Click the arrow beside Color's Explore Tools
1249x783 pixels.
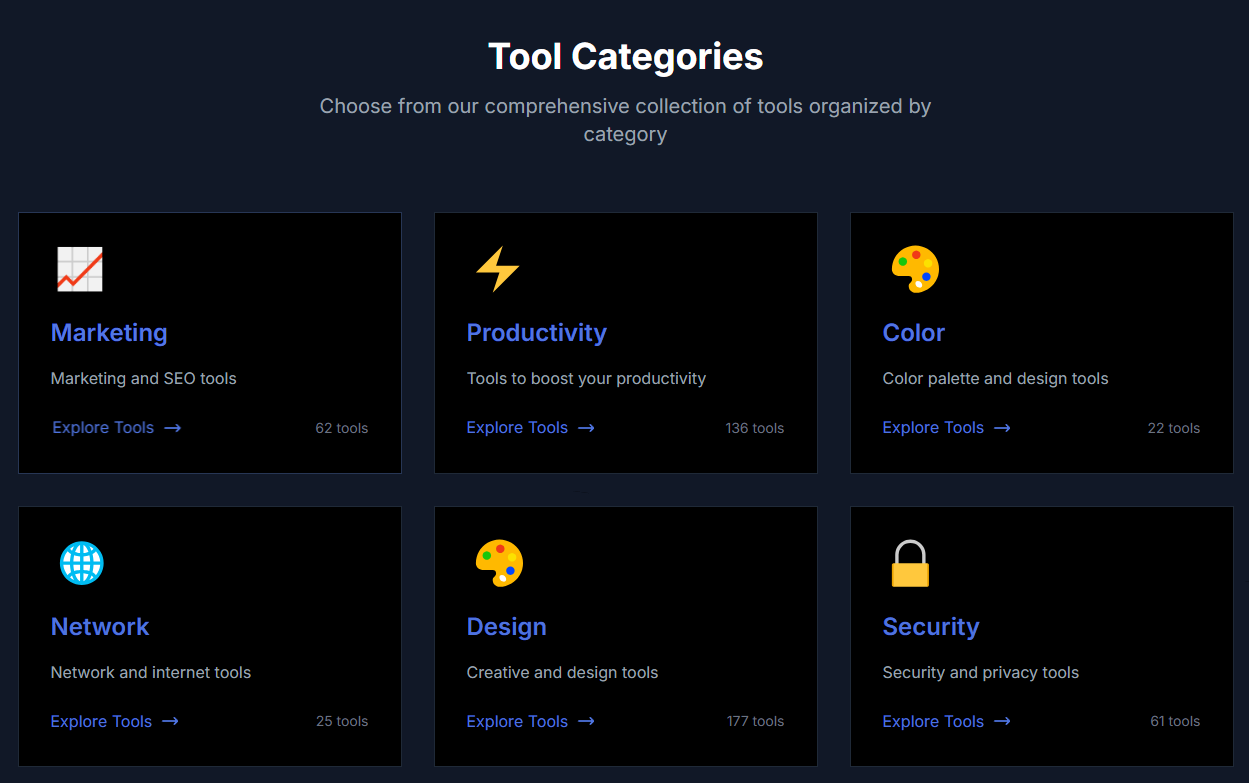1003,427
